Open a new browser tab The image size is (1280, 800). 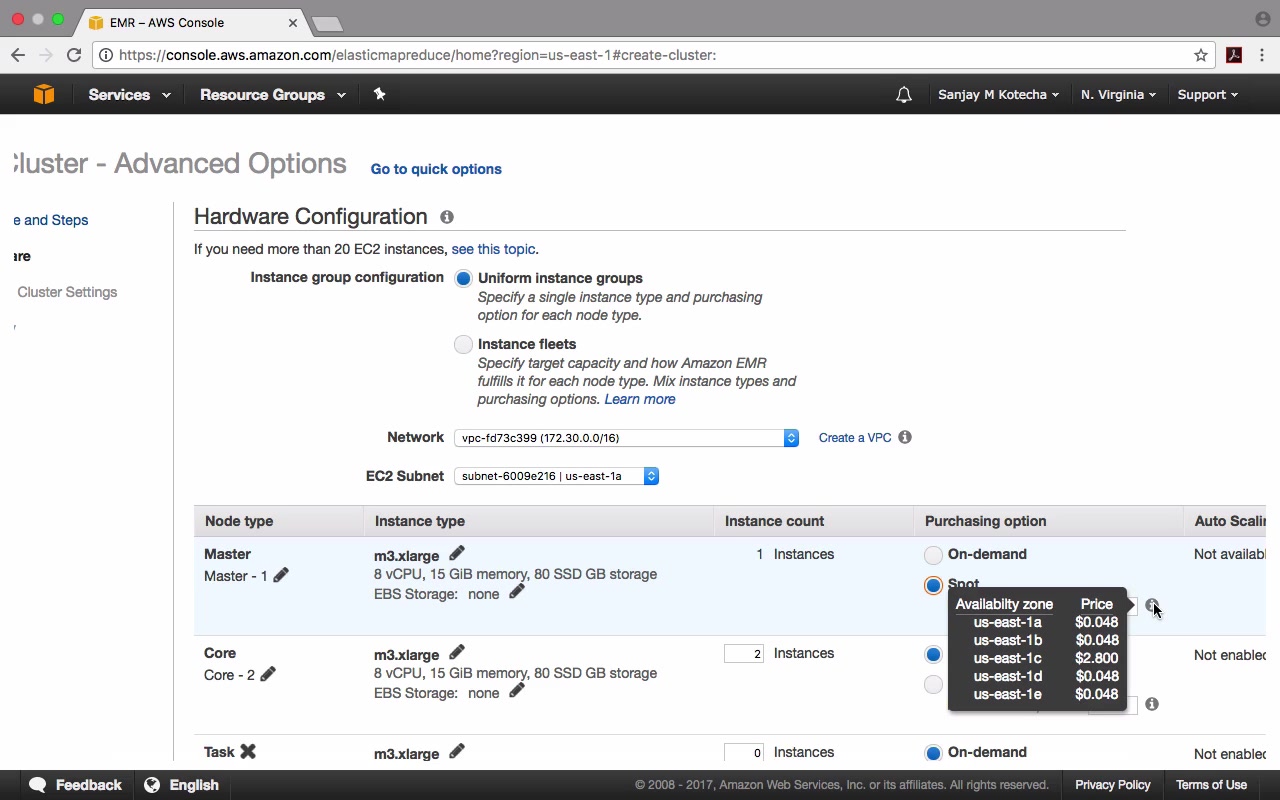(327, 23)
